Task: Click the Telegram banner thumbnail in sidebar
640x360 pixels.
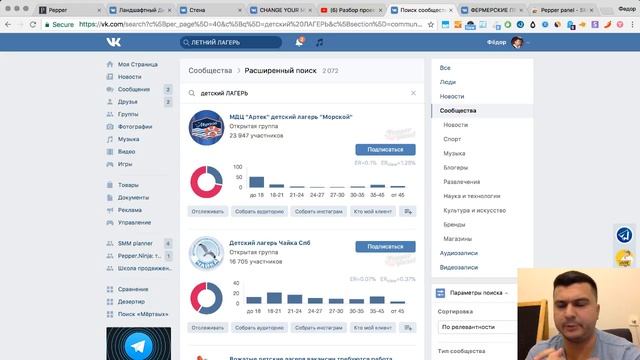Action: [139, 343]
